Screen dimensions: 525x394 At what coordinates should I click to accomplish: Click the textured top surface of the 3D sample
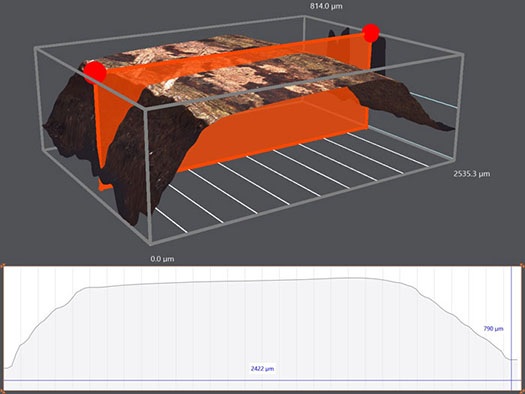254,79
